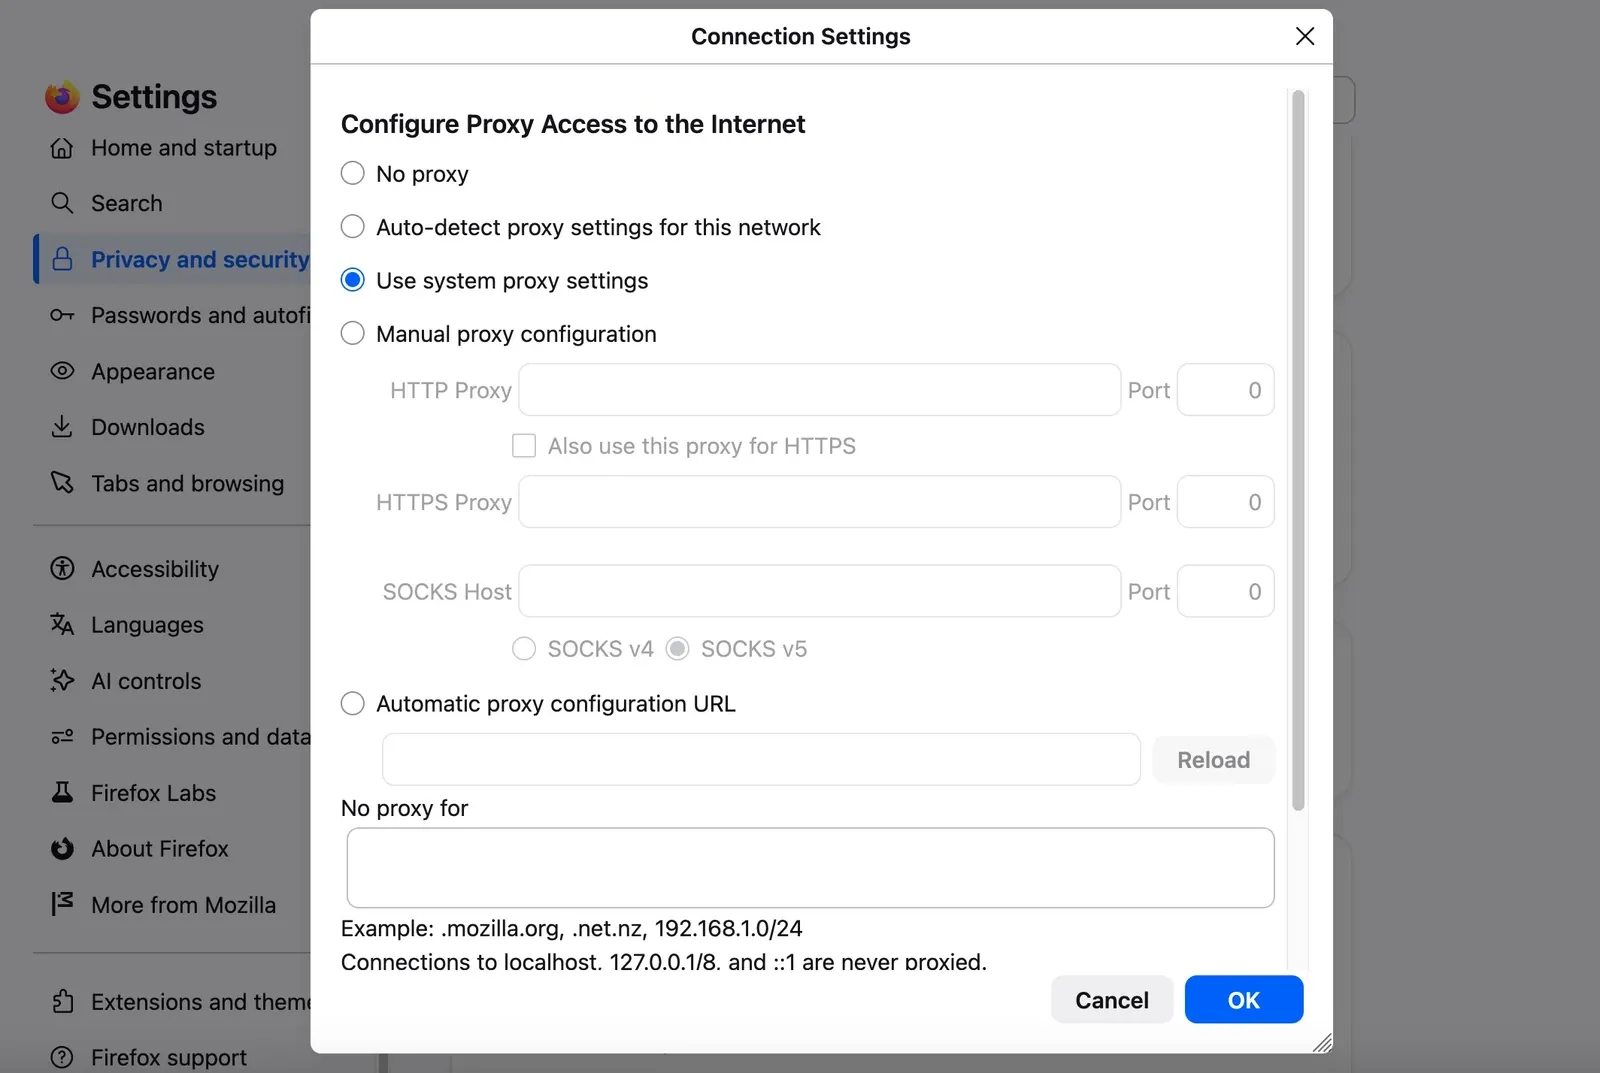This screenshot has width=1600, height=1073.
Task: Click the More from Mozilla icon
Action: click(62, 905)
